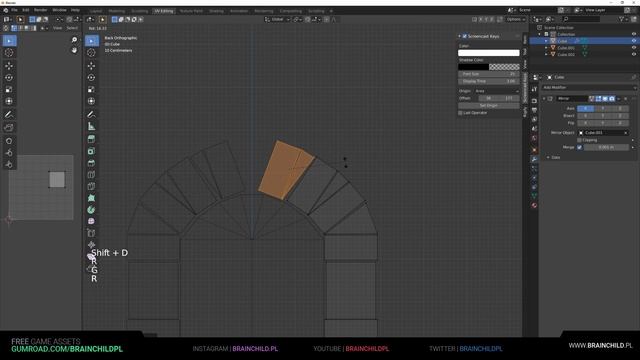Image resolution: width=640 pixels, height=360 pixels.
Task: Switch to the UV Editing workspace tab
Action: point(164,11)
